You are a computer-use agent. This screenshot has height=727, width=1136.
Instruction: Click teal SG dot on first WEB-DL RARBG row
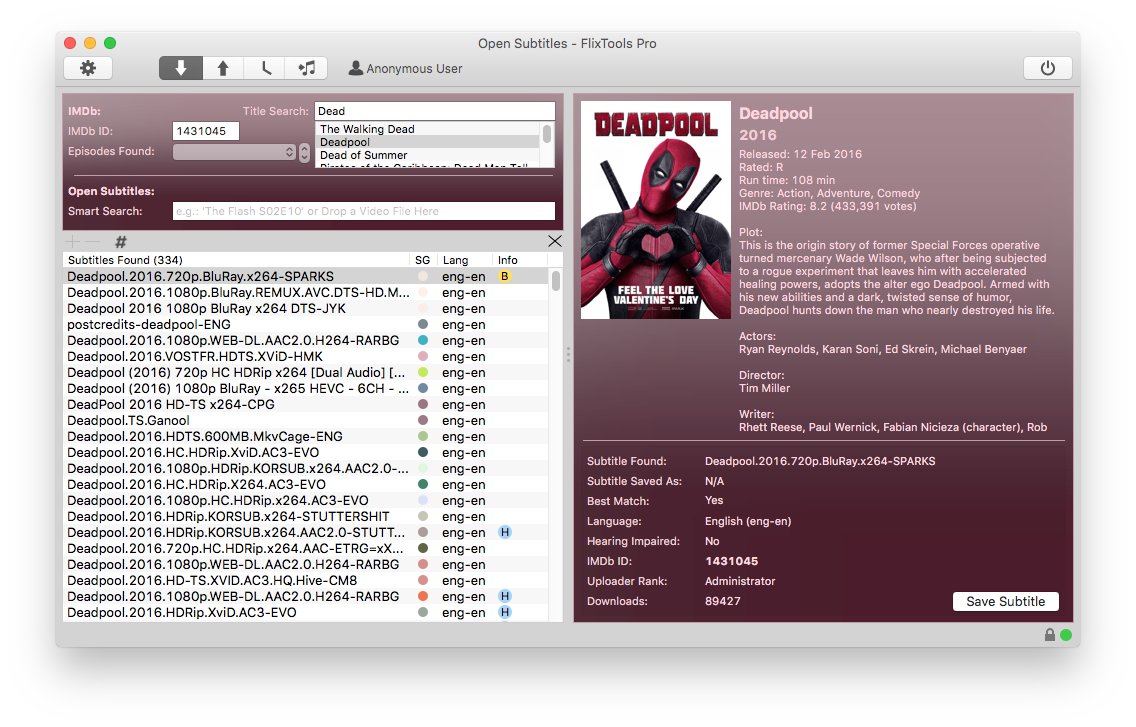pos(423,340)
